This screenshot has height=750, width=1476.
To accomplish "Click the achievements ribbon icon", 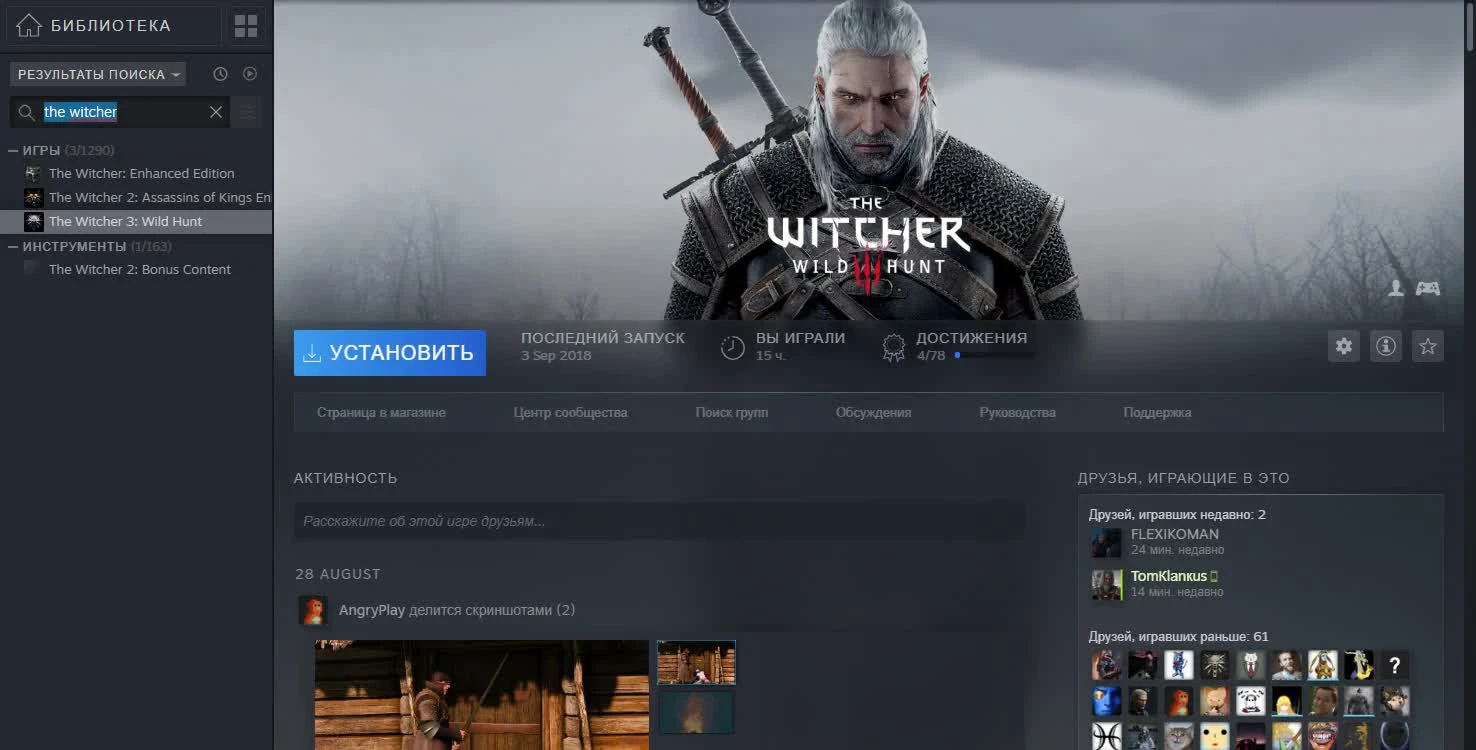I will click(x=893, y=347).
